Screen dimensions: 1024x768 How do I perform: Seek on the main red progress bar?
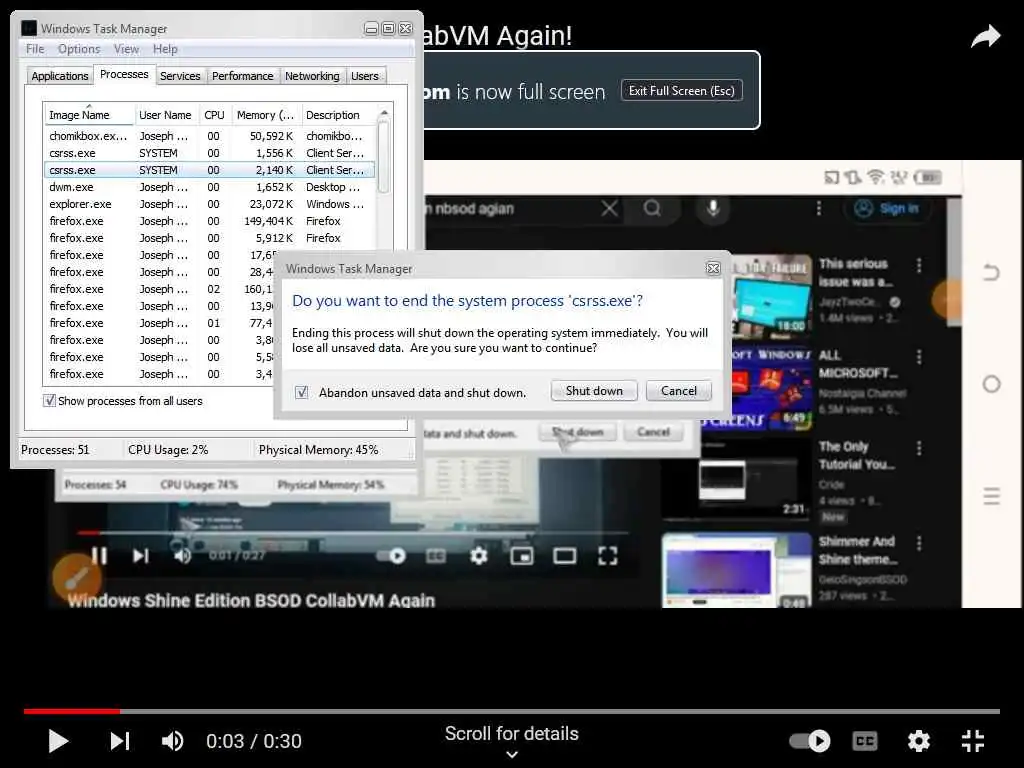pyautogui.click(x=512, y=711)
